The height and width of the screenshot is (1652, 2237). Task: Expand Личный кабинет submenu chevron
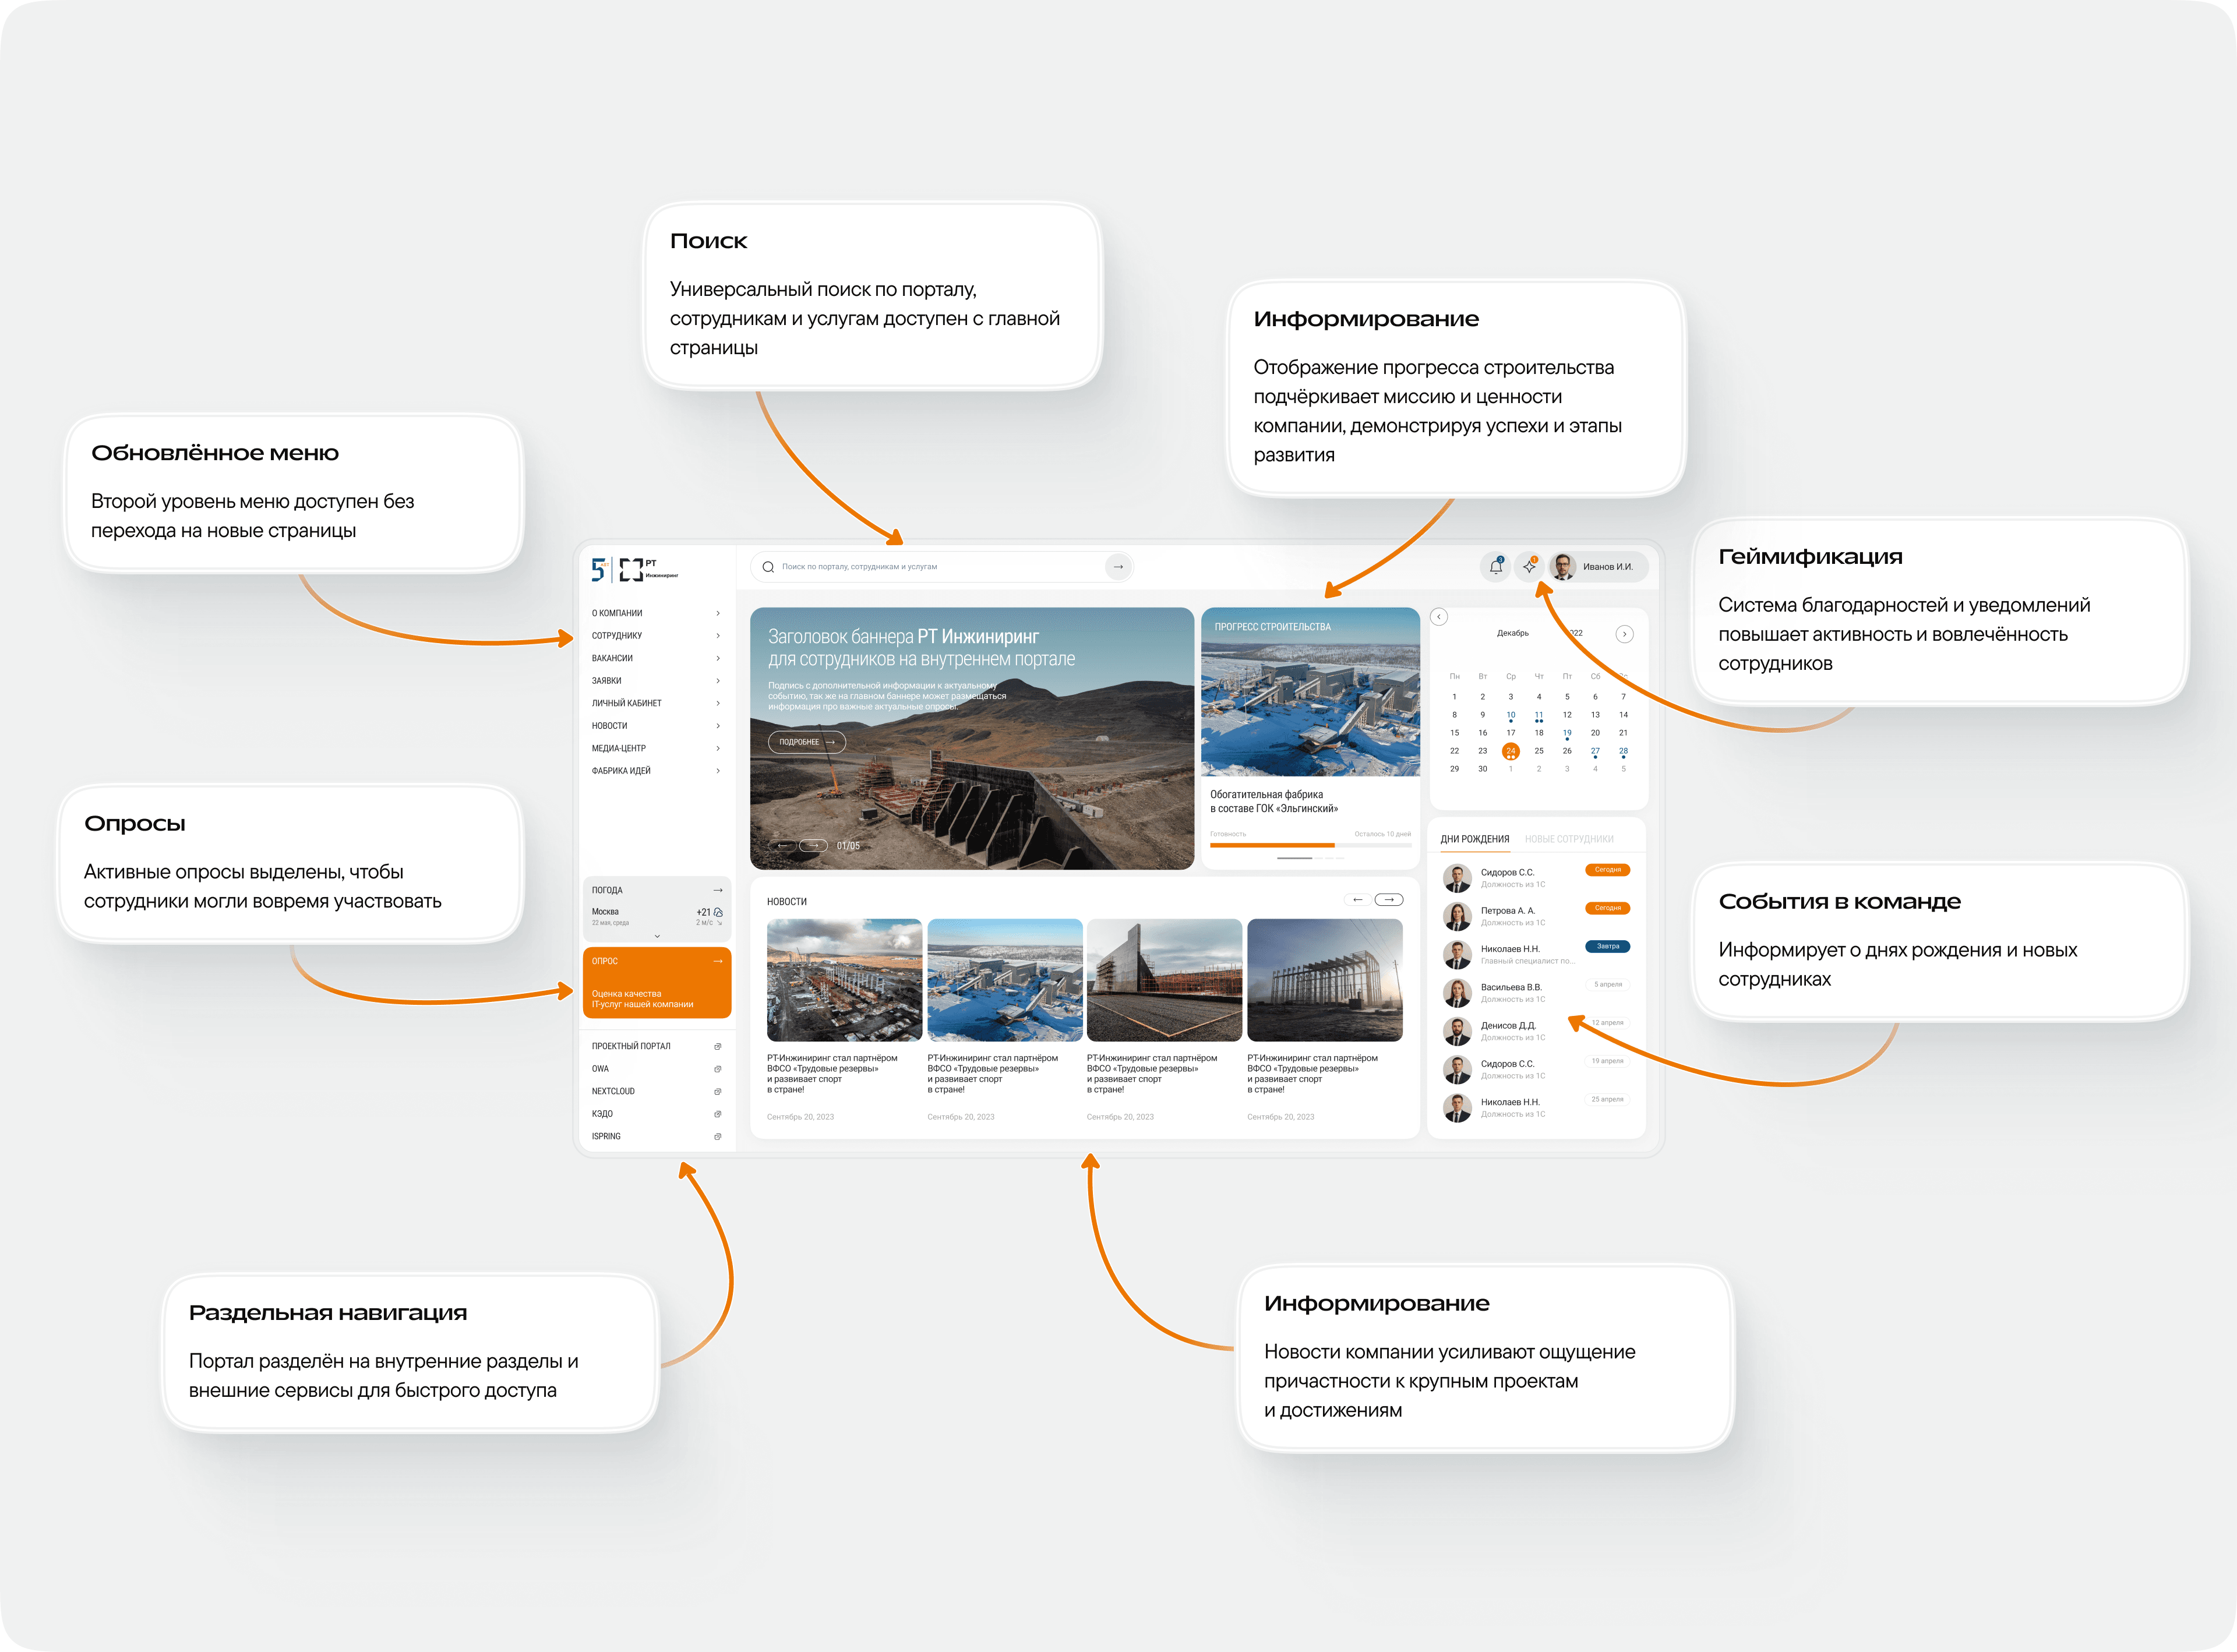pos(718,703)
